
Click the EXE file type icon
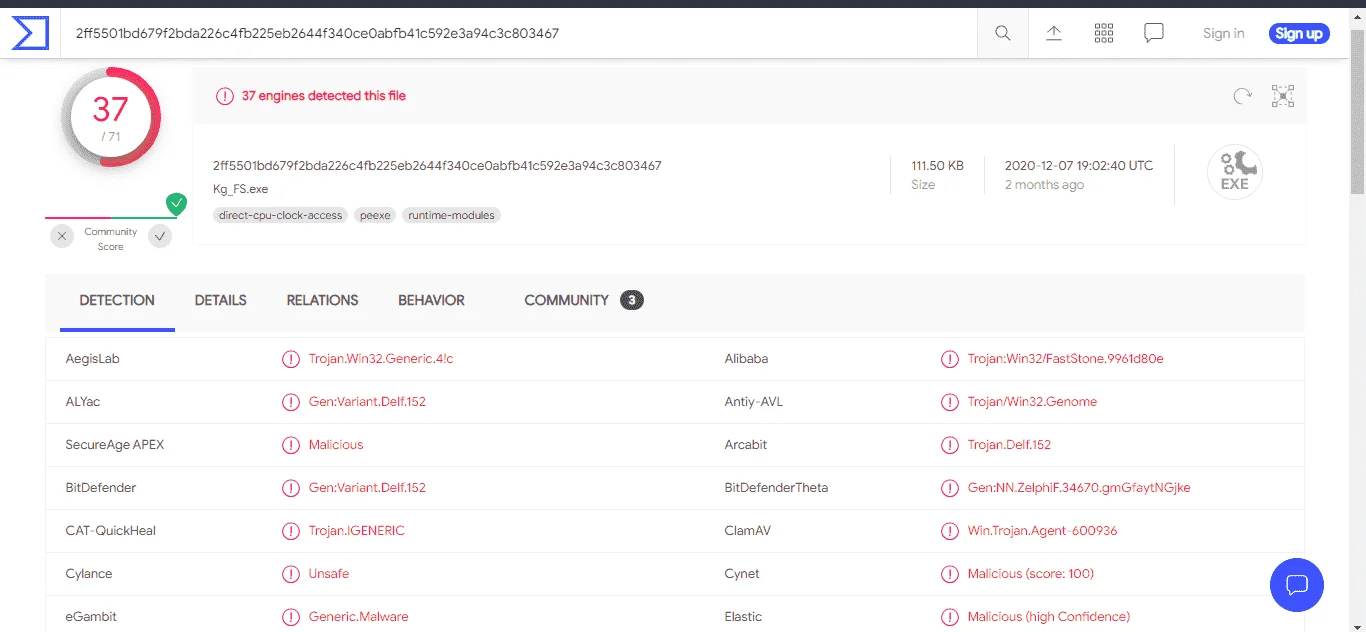tap(1235, 172)
